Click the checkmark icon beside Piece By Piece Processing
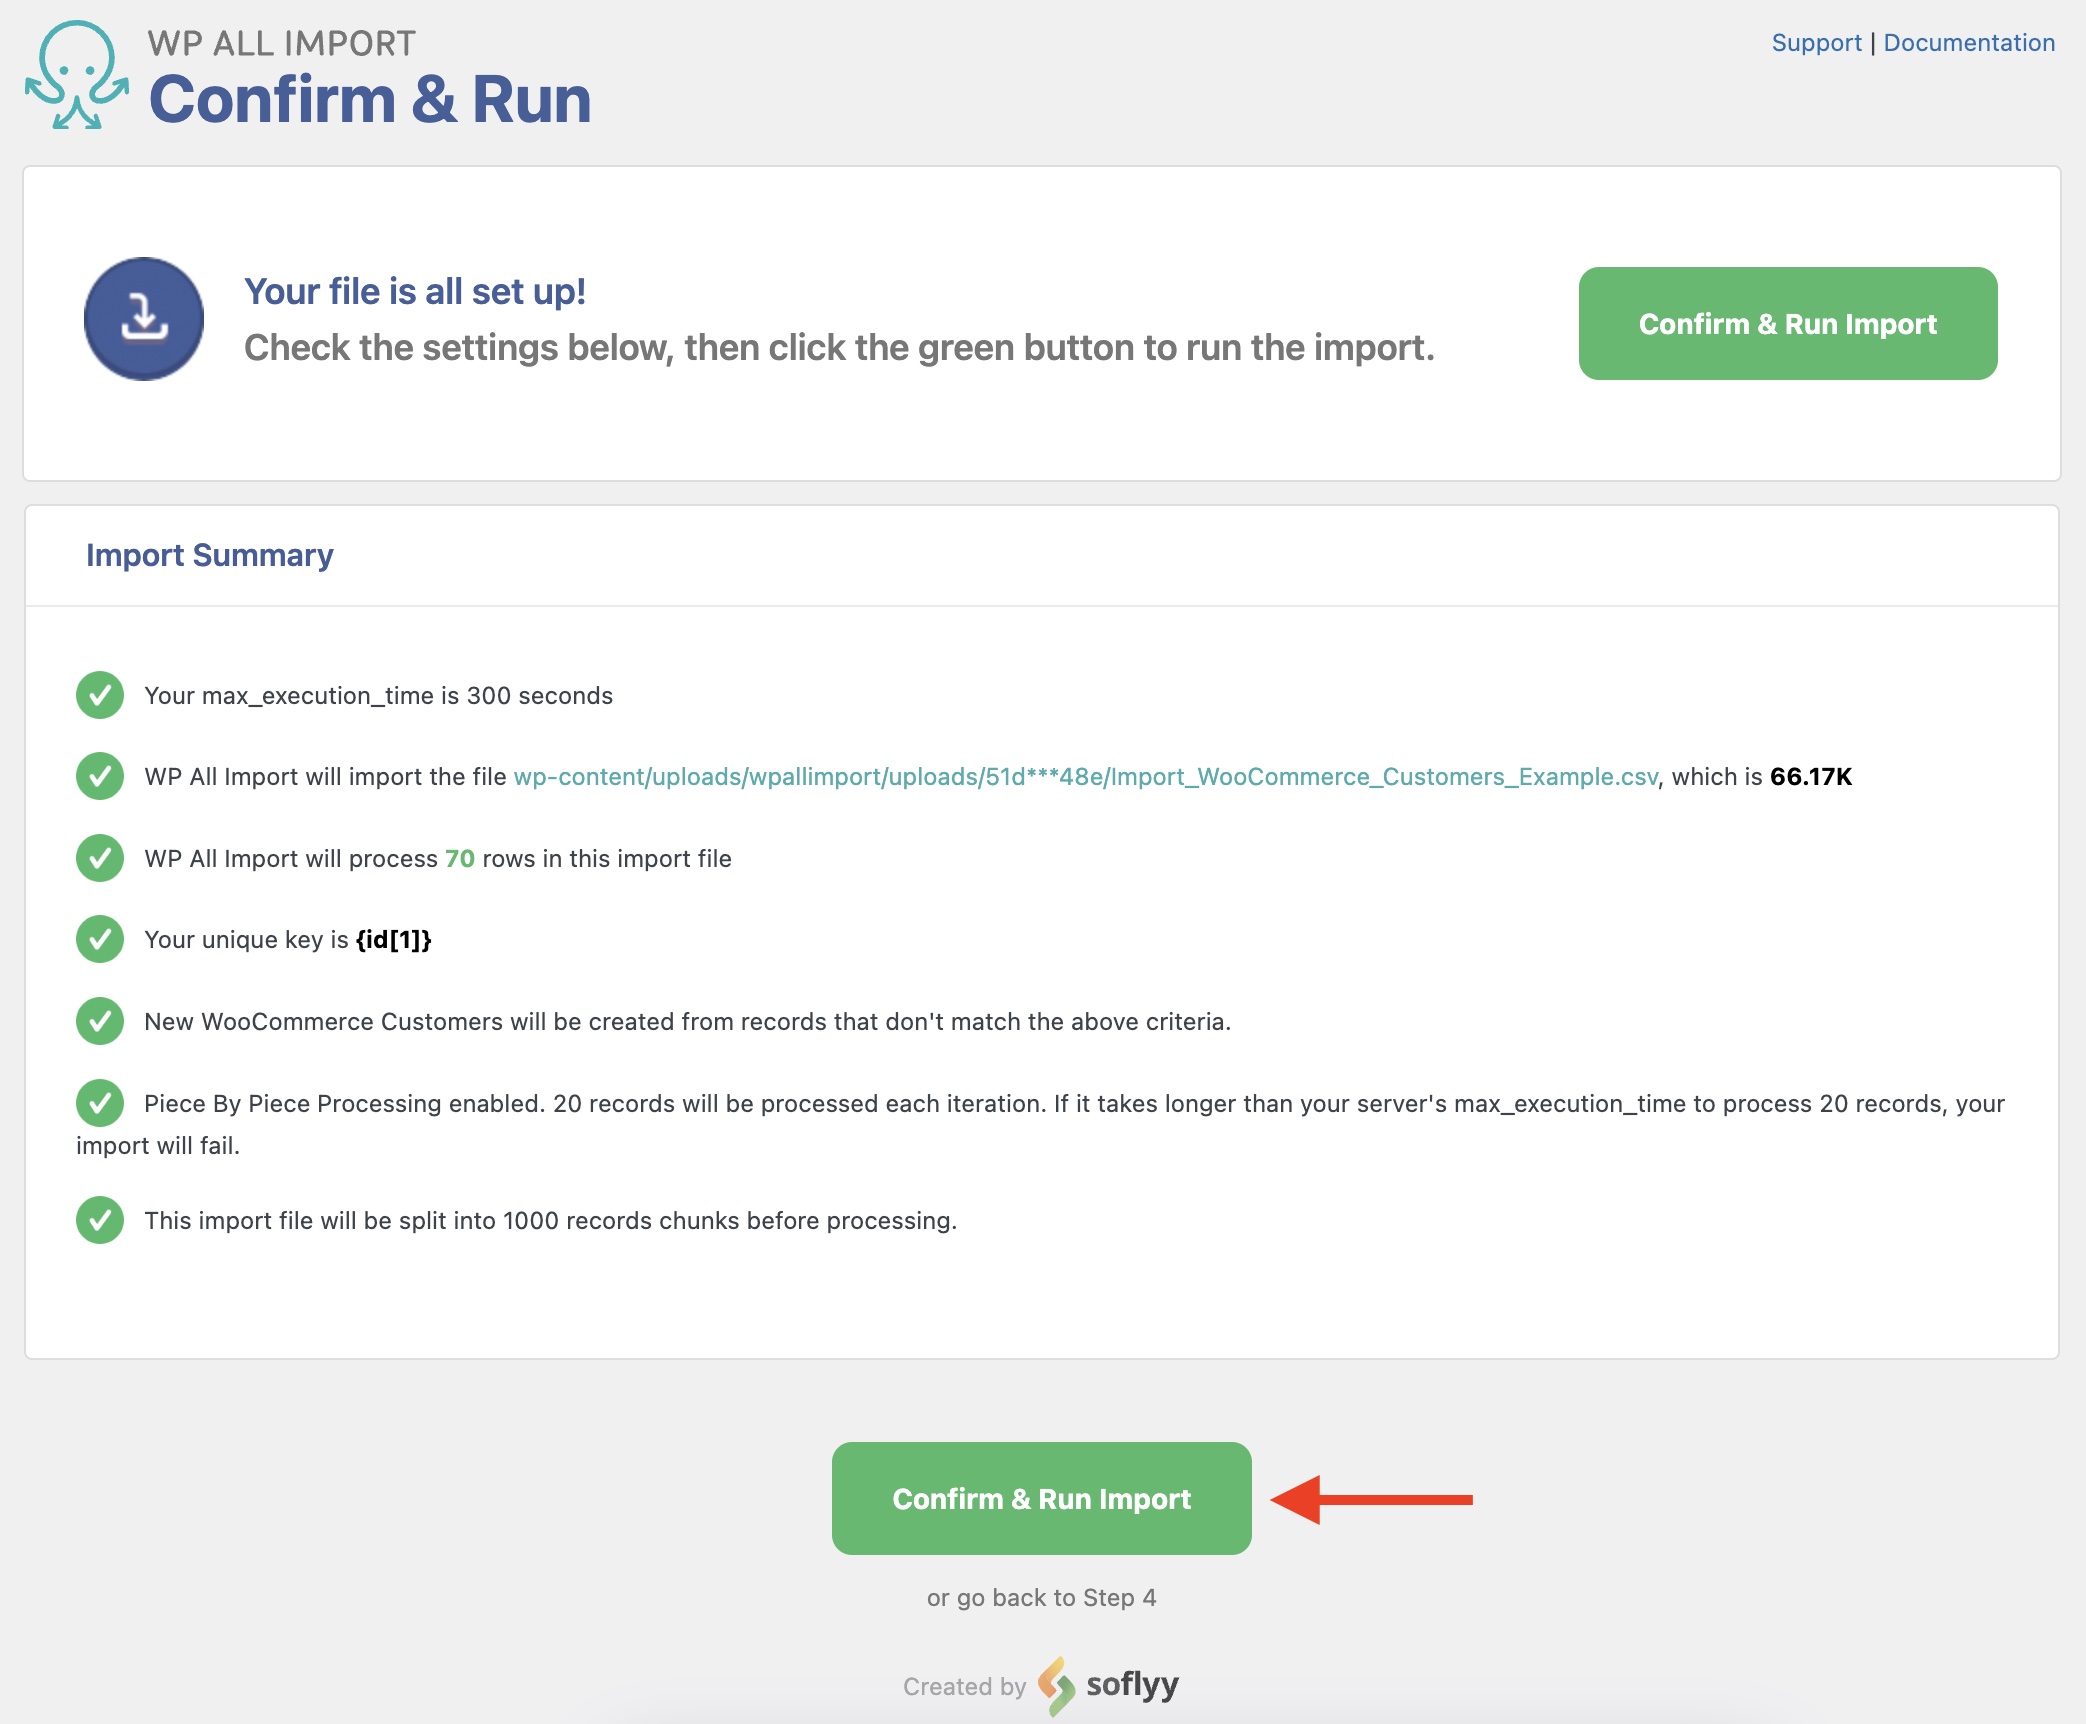This screenshot has height=1724, width=2086. tap(100, 1103)
